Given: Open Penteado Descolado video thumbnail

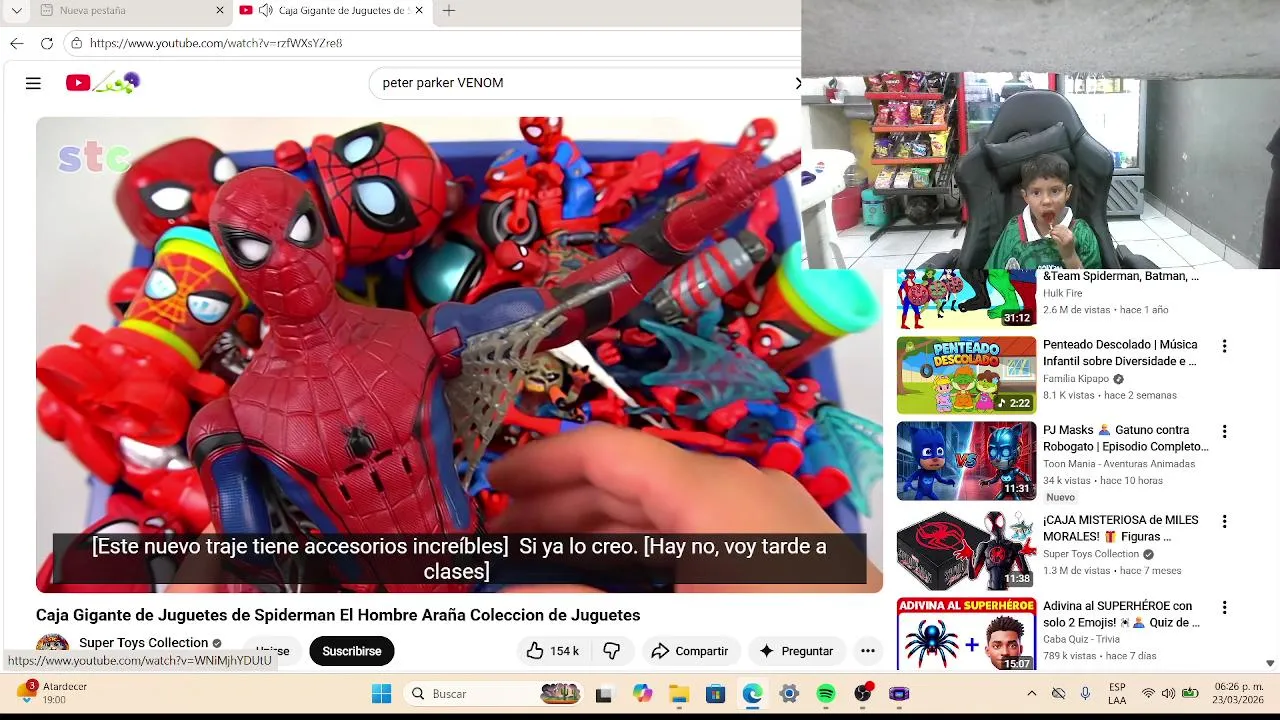Looking at the screenshot, I should 966,375.
